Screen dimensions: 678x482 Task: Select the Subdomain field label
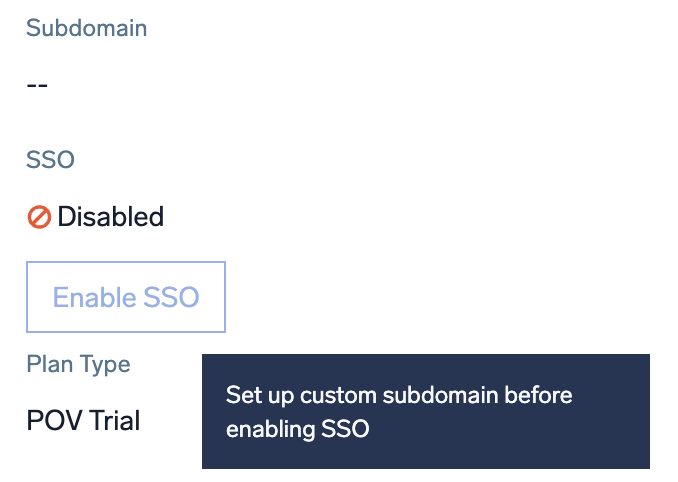pyautogui.click(x=87, y=28)
